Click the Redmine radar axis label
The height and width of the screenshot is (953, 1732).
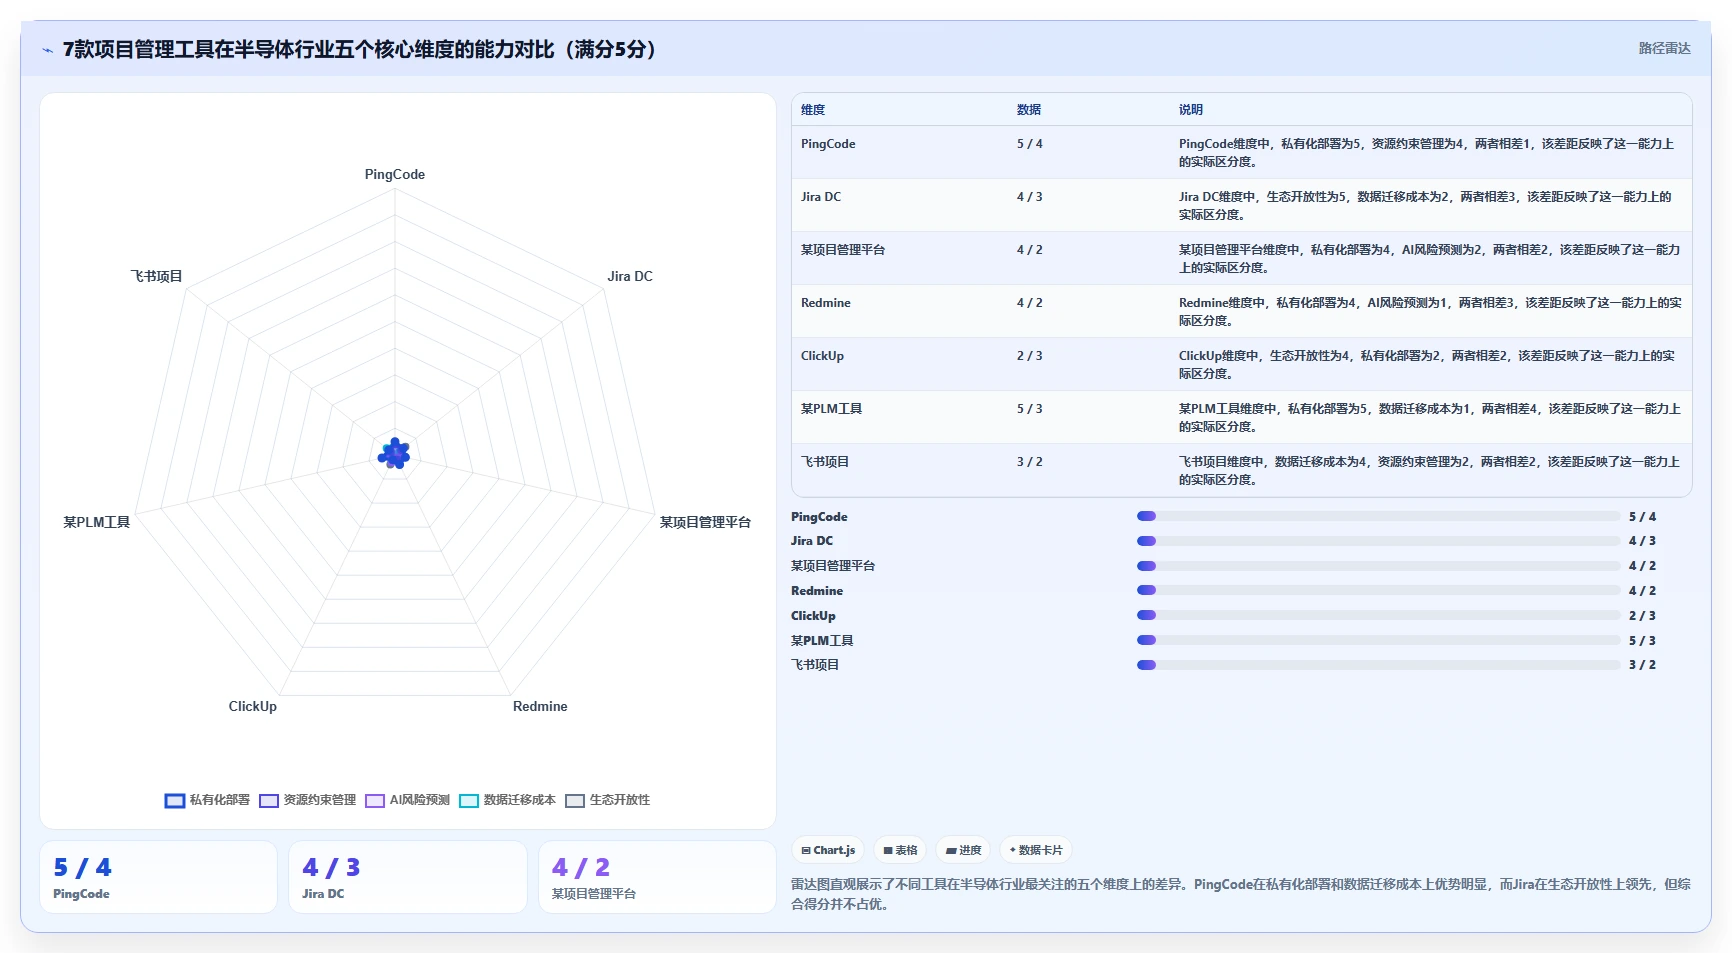click(x=540, y=706)
